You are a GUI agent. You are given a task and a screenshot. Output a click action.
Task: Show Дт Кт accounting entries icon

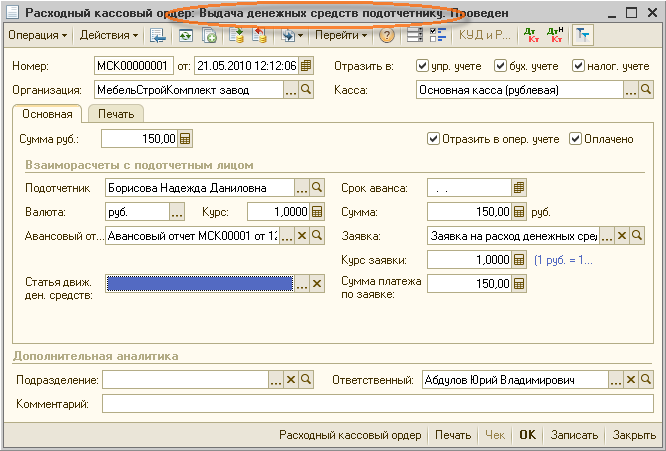click(532, 35)
